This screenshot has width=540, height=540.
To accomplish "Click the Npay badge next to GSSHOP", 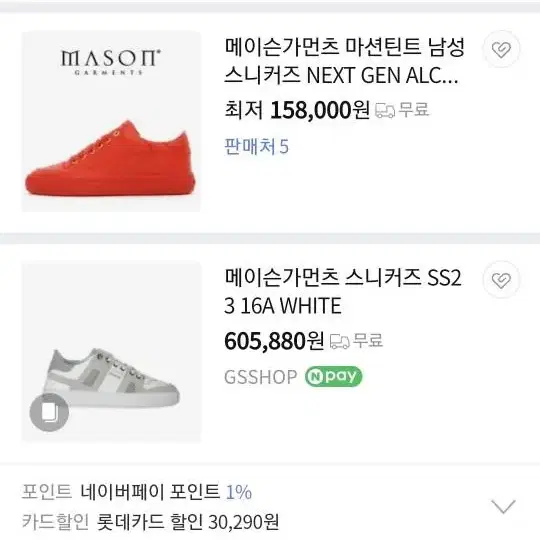I will tap(333, 376).
